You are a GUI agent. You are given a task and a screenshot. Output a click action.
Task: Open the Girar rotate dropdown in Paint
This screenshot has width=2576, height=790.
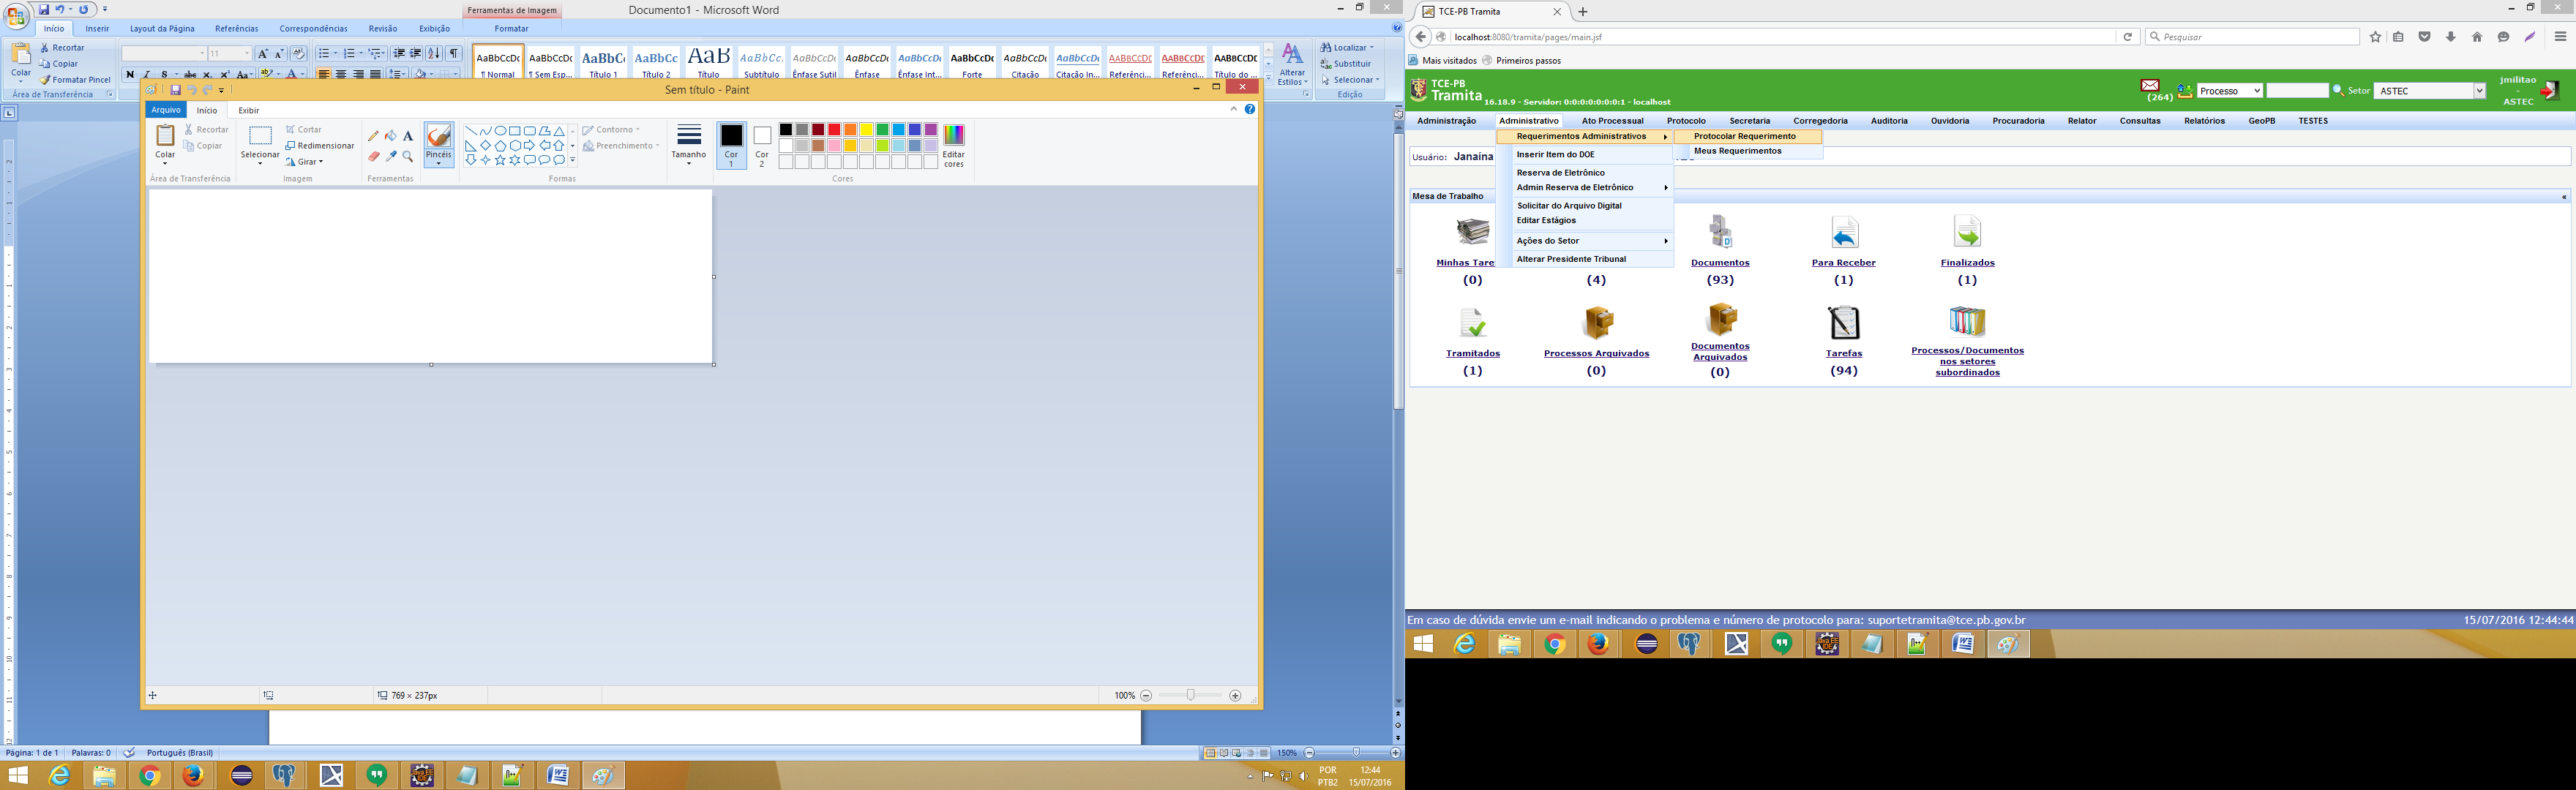(304, 162)
